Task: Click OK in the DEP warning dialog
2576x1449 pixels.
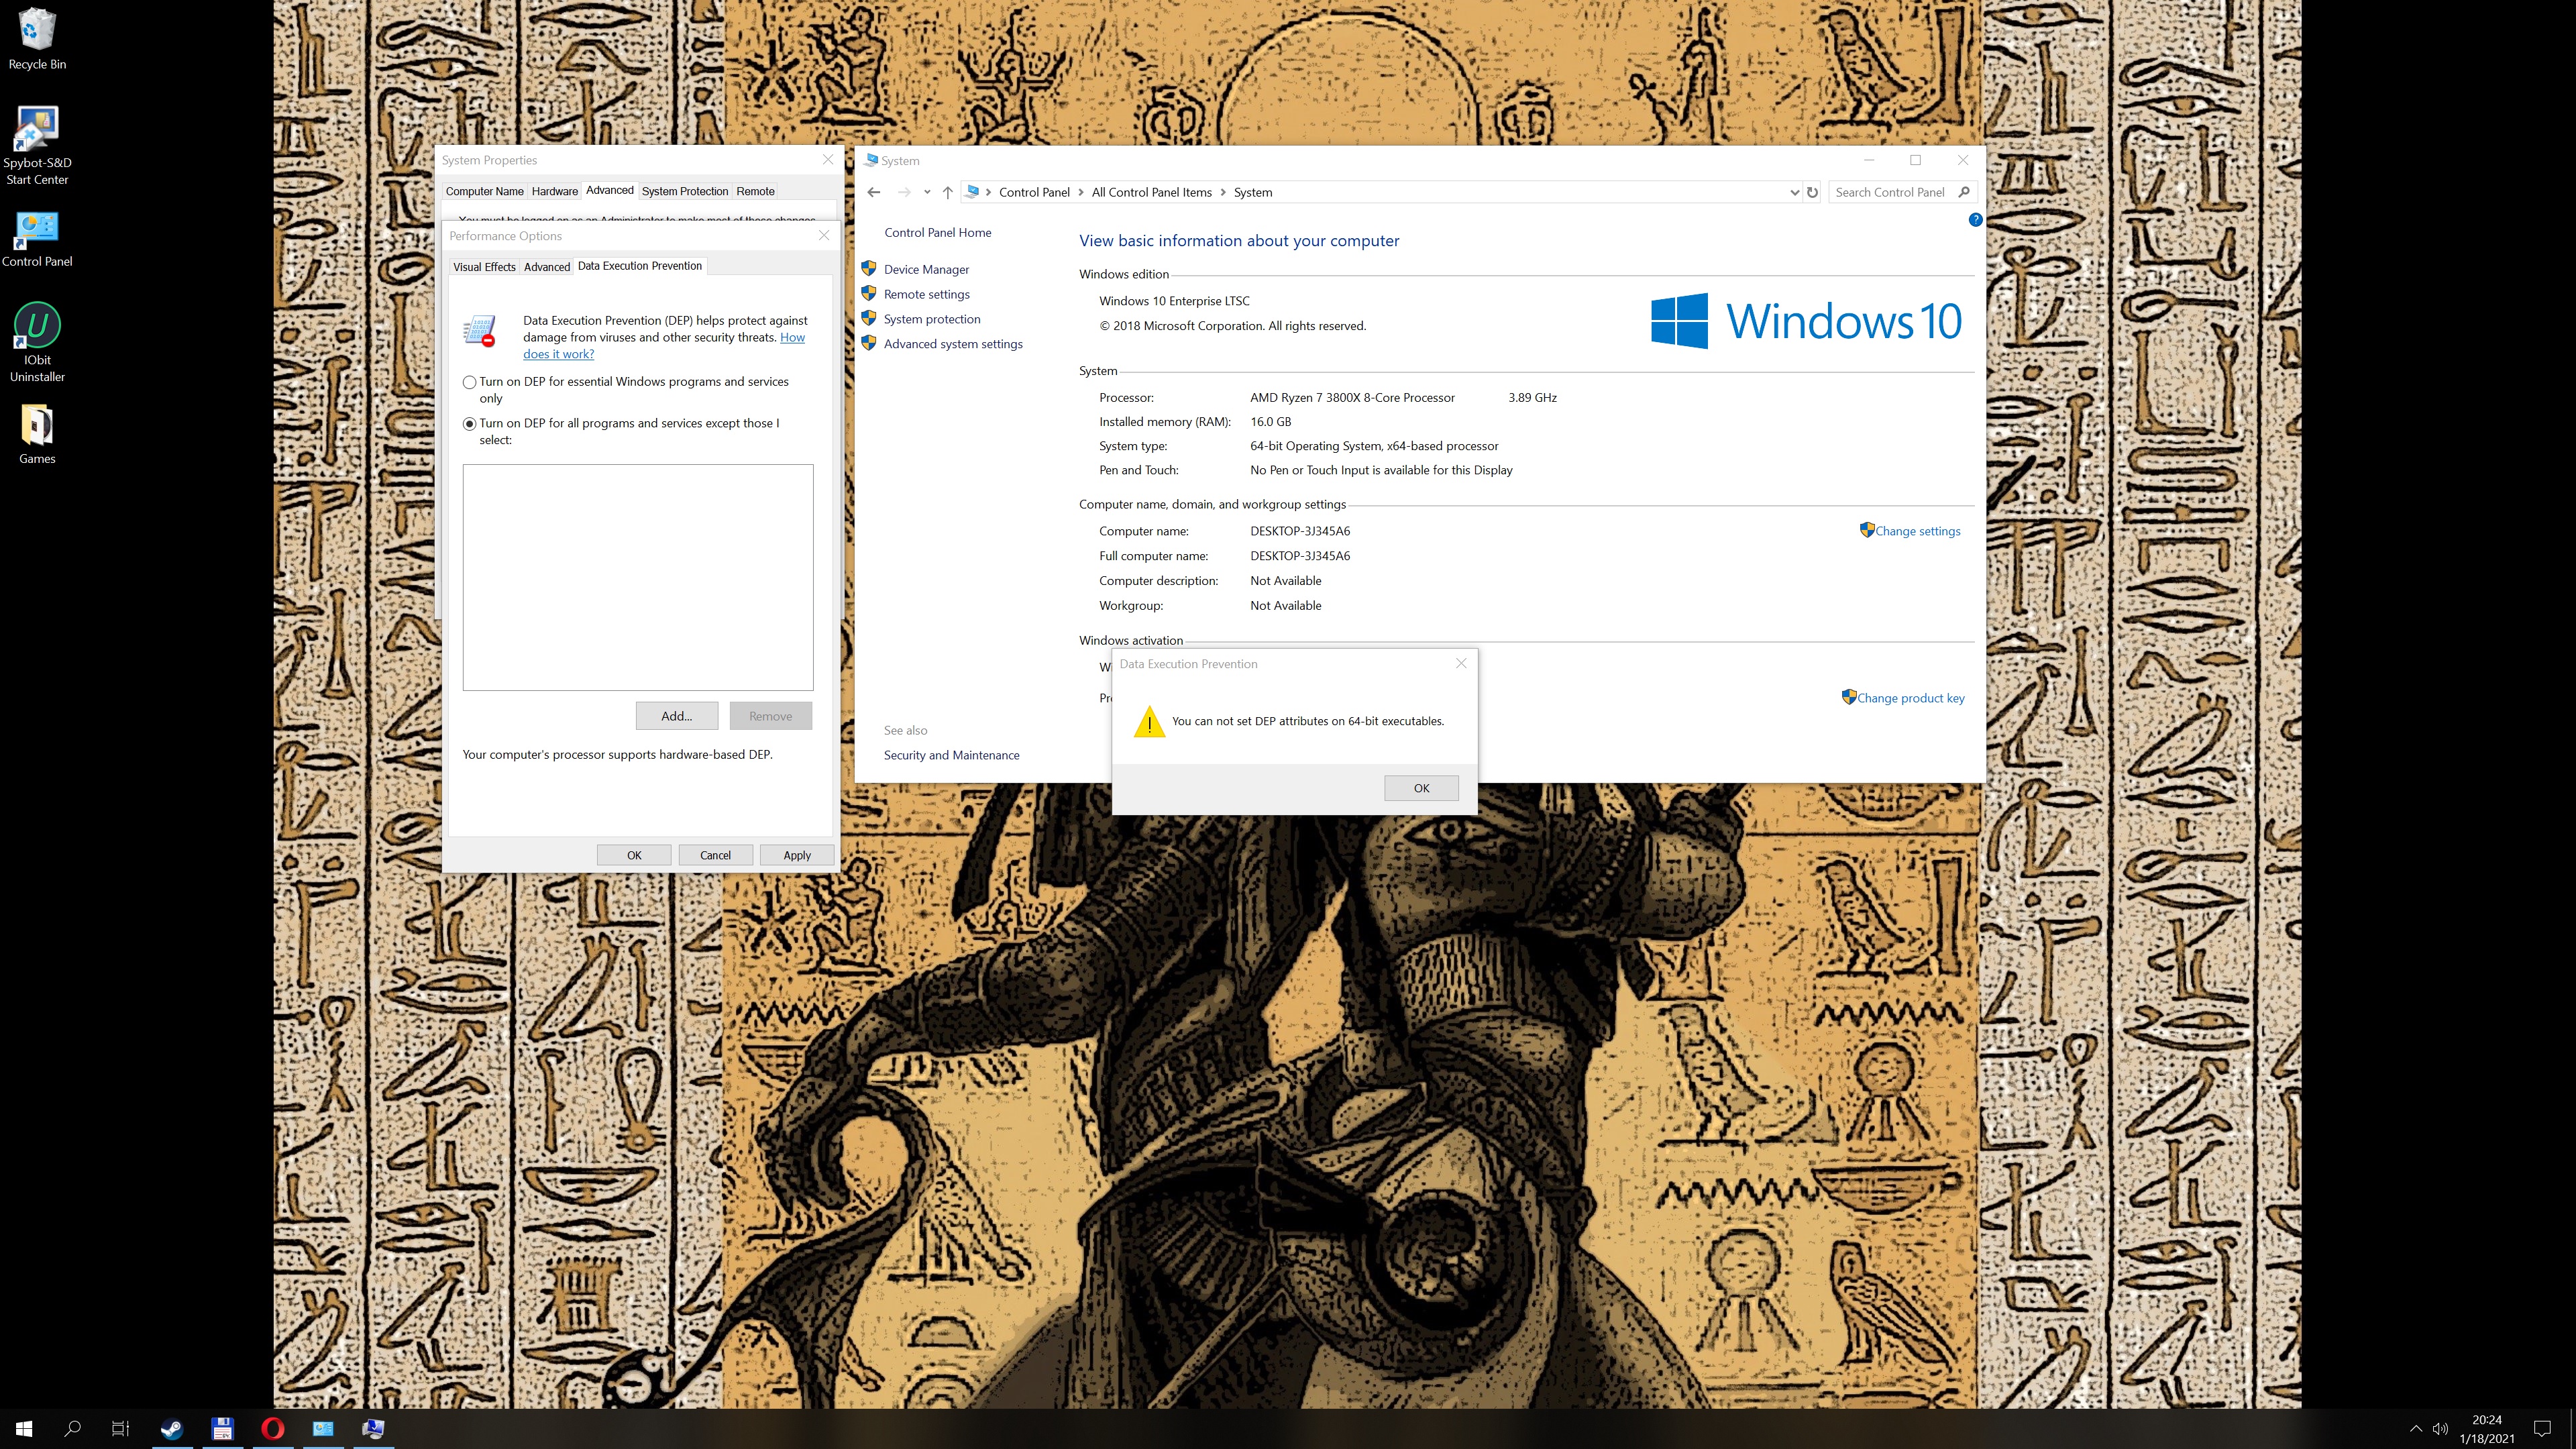Action: coord(1421,788)
